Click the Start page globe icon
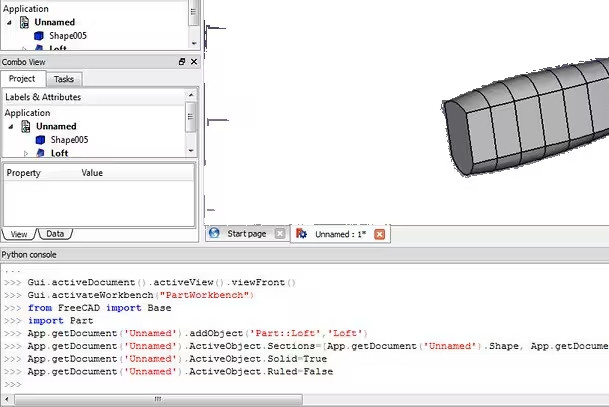The height and width of the screenshot is (407, 609). tap(214, 233)
